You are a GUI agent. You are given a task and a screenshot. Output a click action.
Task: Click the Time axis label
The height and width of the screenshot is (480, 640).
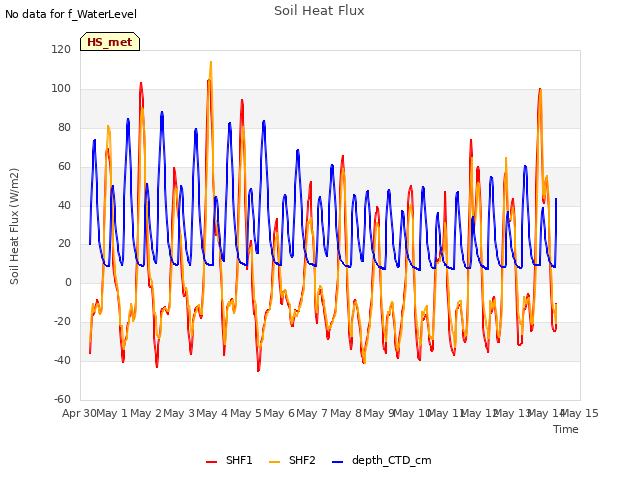(x=566, y=429)
